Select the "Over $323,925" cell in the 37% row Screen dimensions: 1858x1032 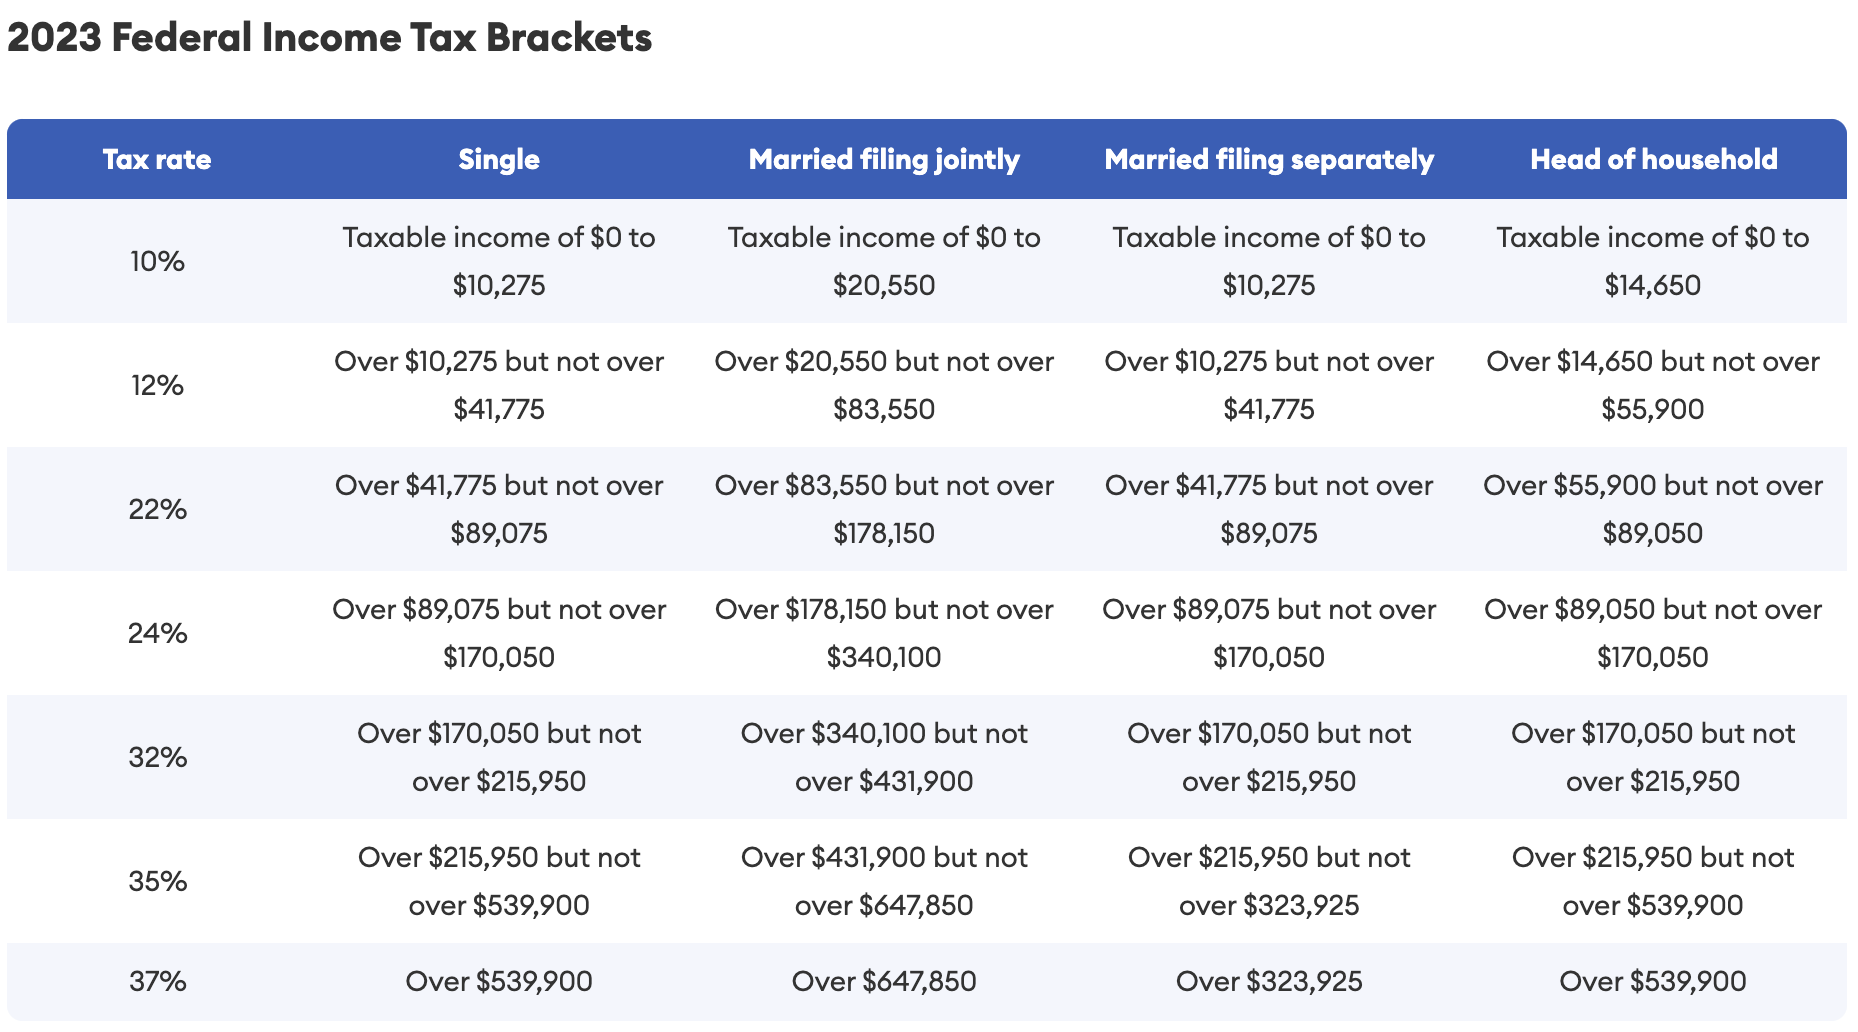[x=1269, y=982]
